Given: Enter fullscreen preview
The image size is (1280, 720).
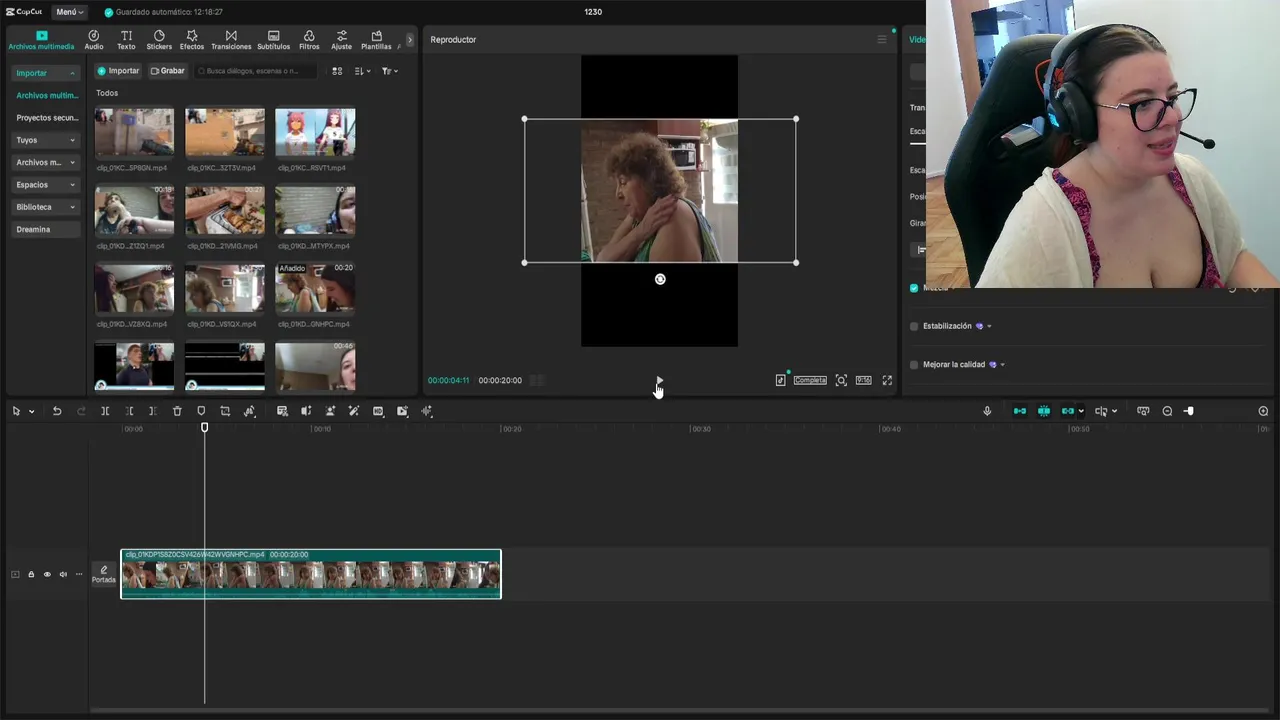Looking at the screenshot, I should tap(887, 380).
